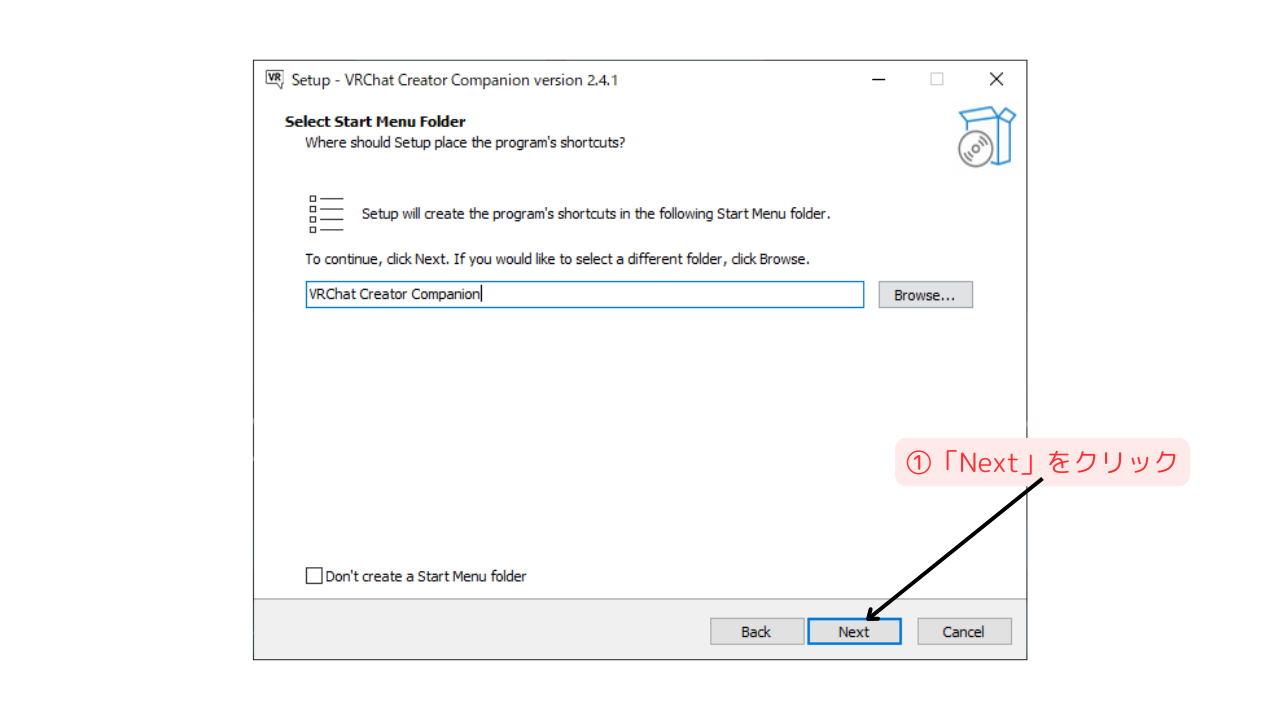This screenshot has height=720, width=1280.
Task: Click "Where should Setup place" subtitle text
Action: point(465,143)
